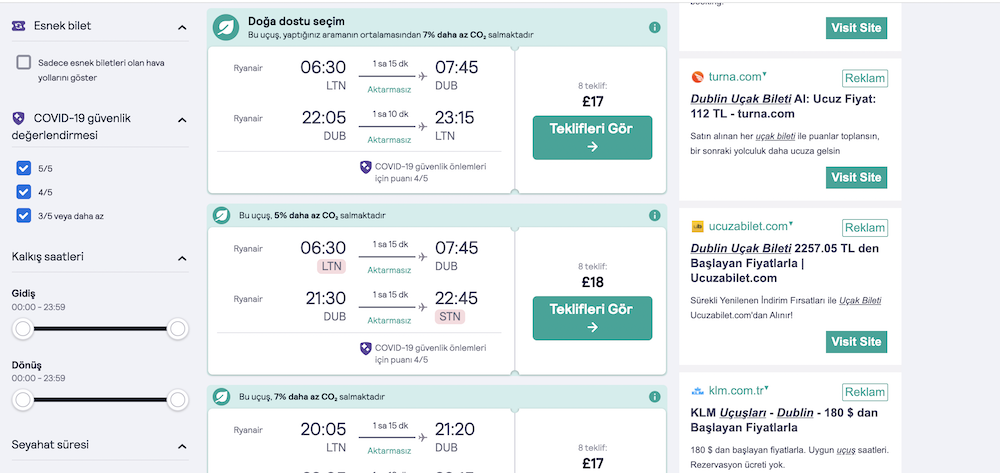Click the turna.com logo icon in the ad
This screenshot has width=1000, height=473.
[697, 78]
